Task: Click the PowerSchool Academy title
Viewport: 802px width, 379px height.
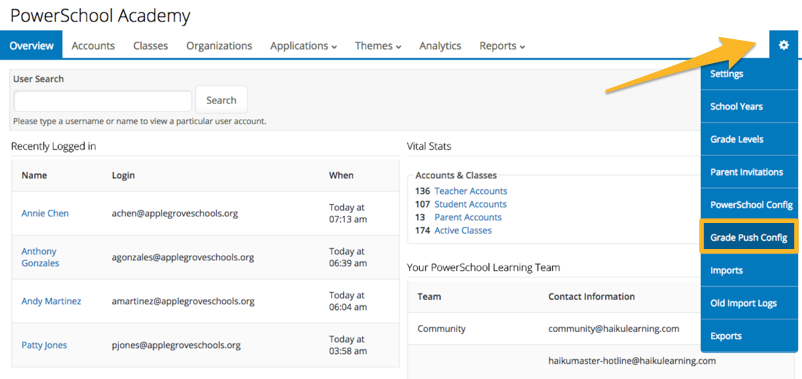Action: pos(100,16)
